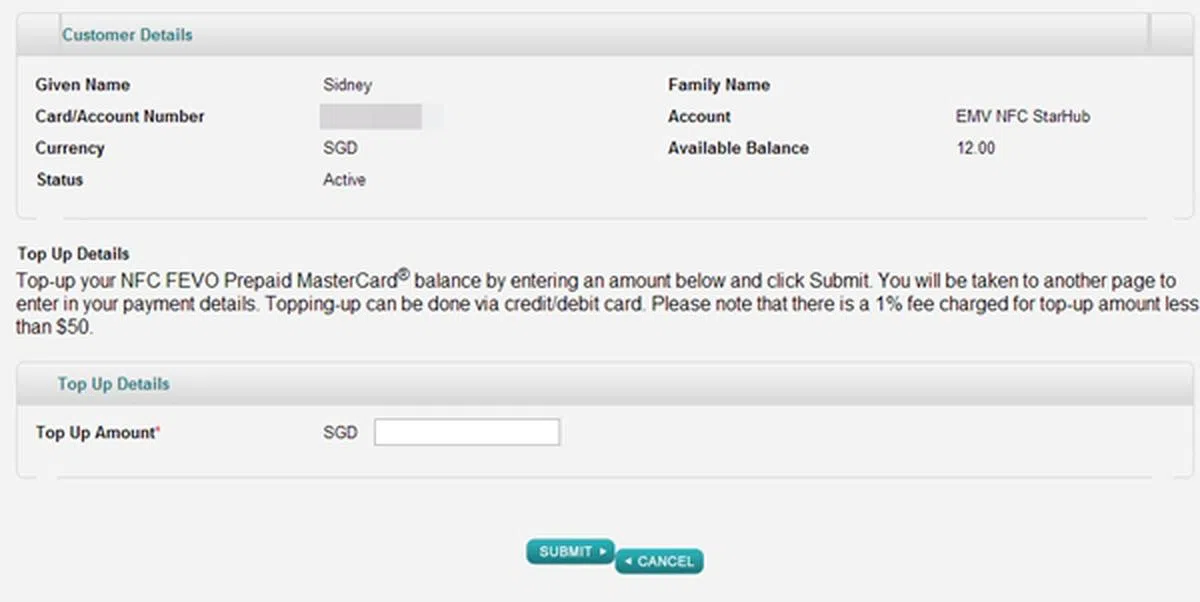The height and width of the screenshot is (602, 1200).
Task: Click the bold Top Up Details heading
Action: click(73, 254)
